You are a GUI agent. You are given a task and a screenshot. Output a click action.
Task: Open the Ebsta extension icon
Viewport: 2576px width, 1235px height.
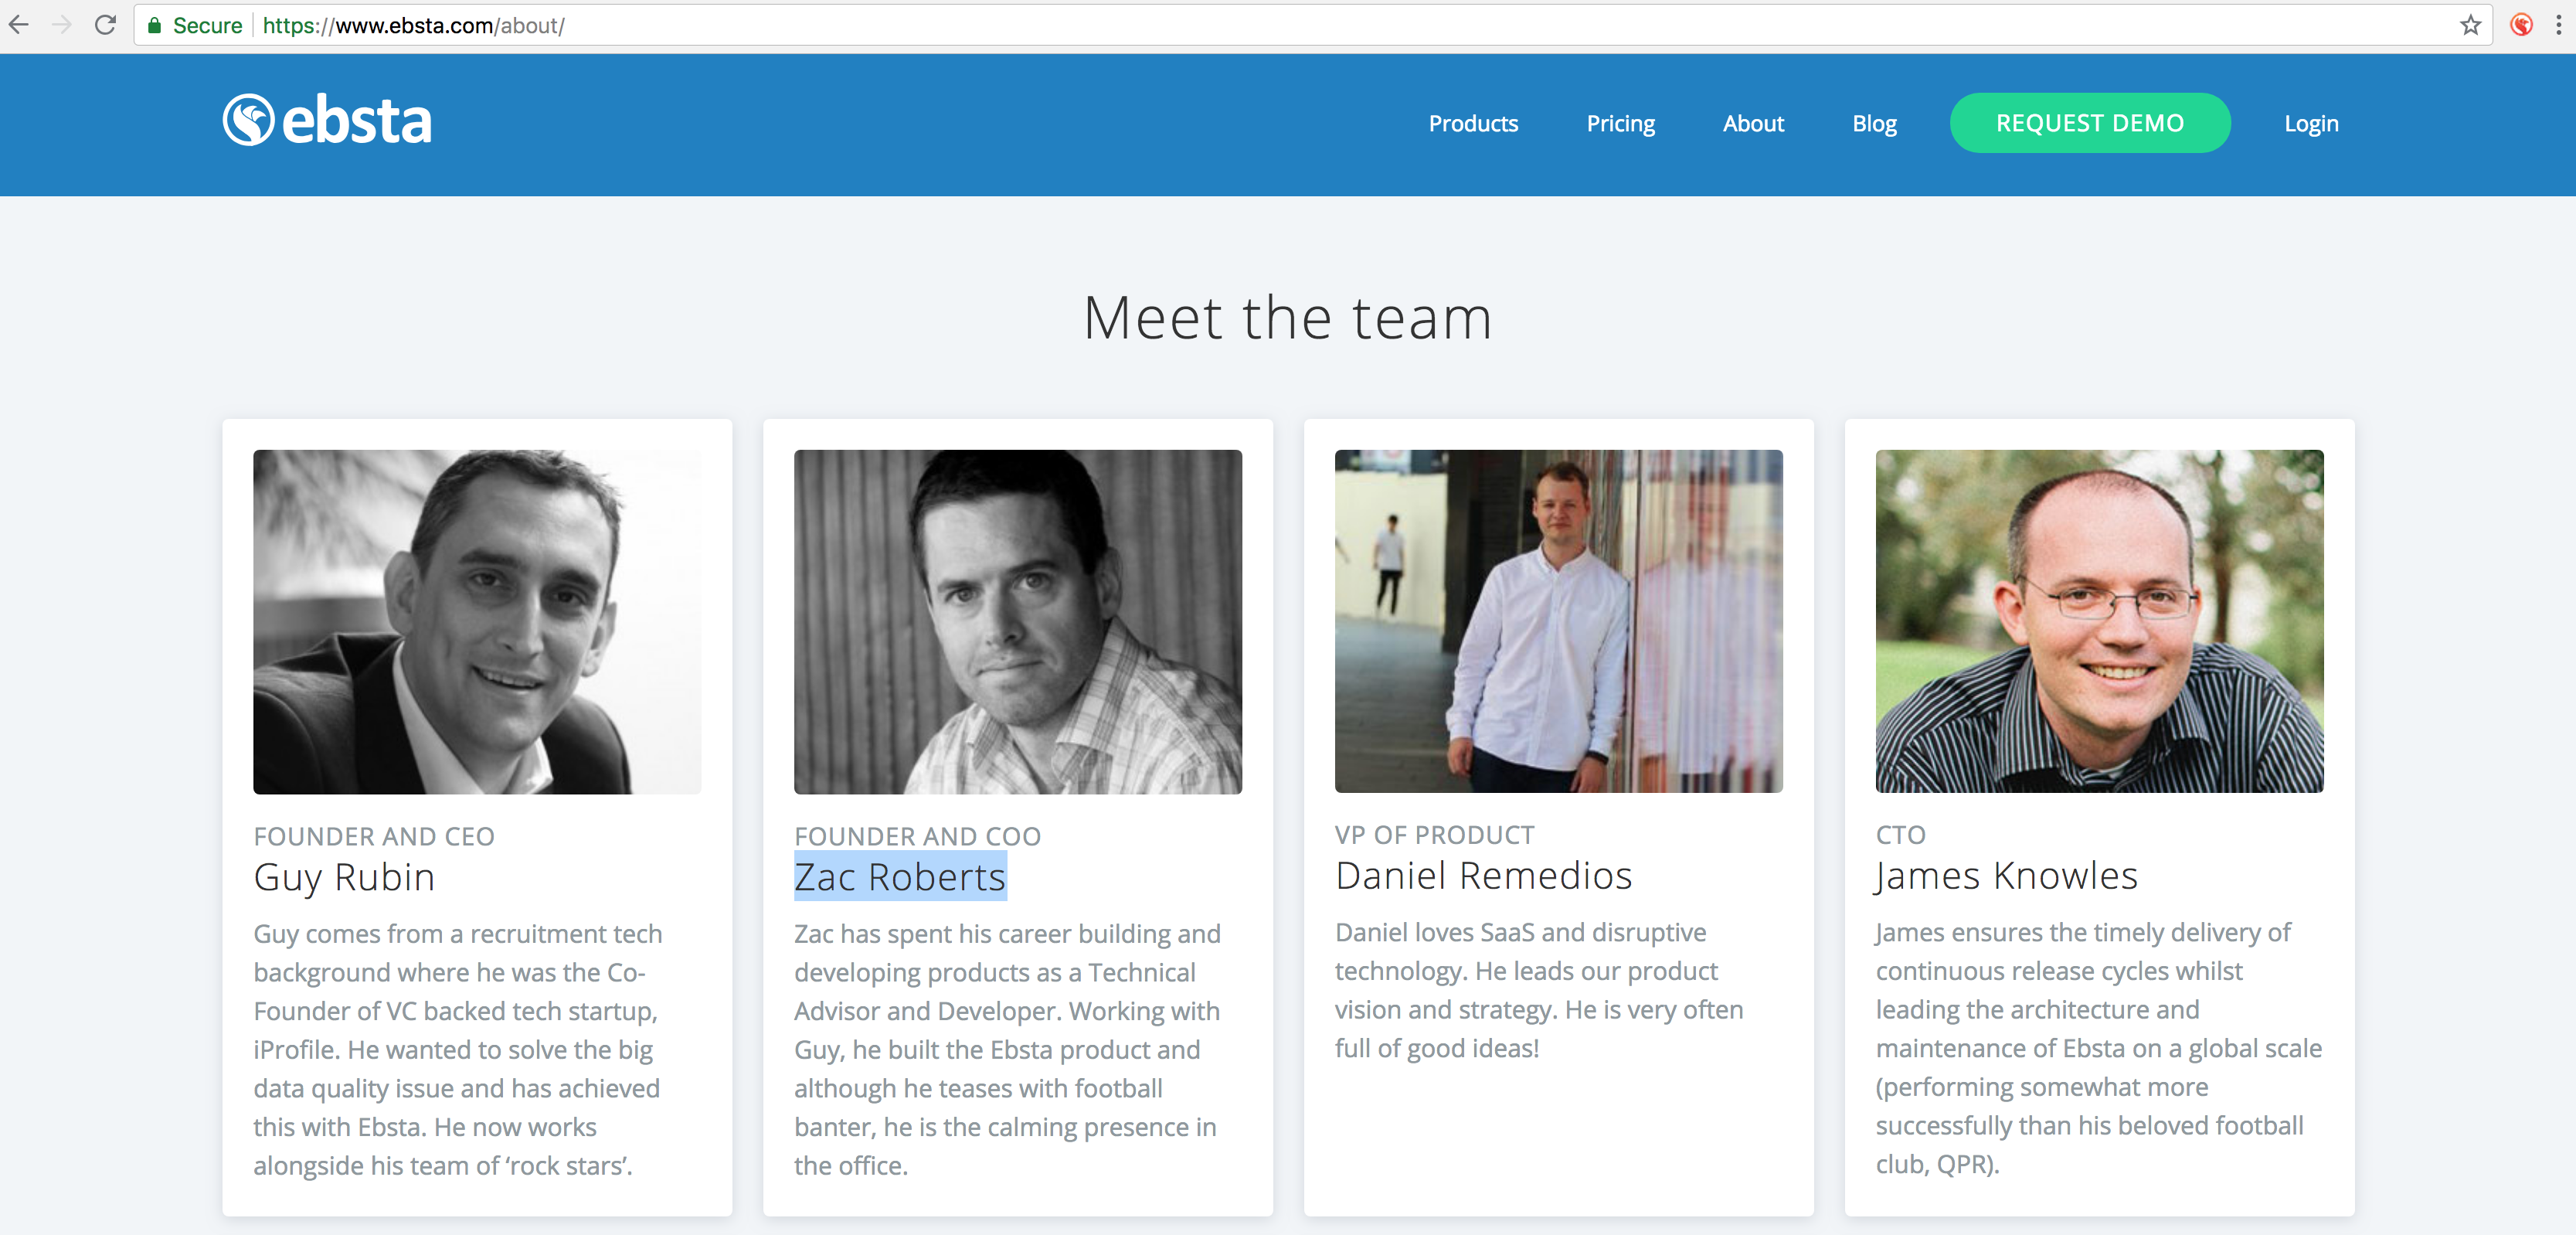[2521, 25]
